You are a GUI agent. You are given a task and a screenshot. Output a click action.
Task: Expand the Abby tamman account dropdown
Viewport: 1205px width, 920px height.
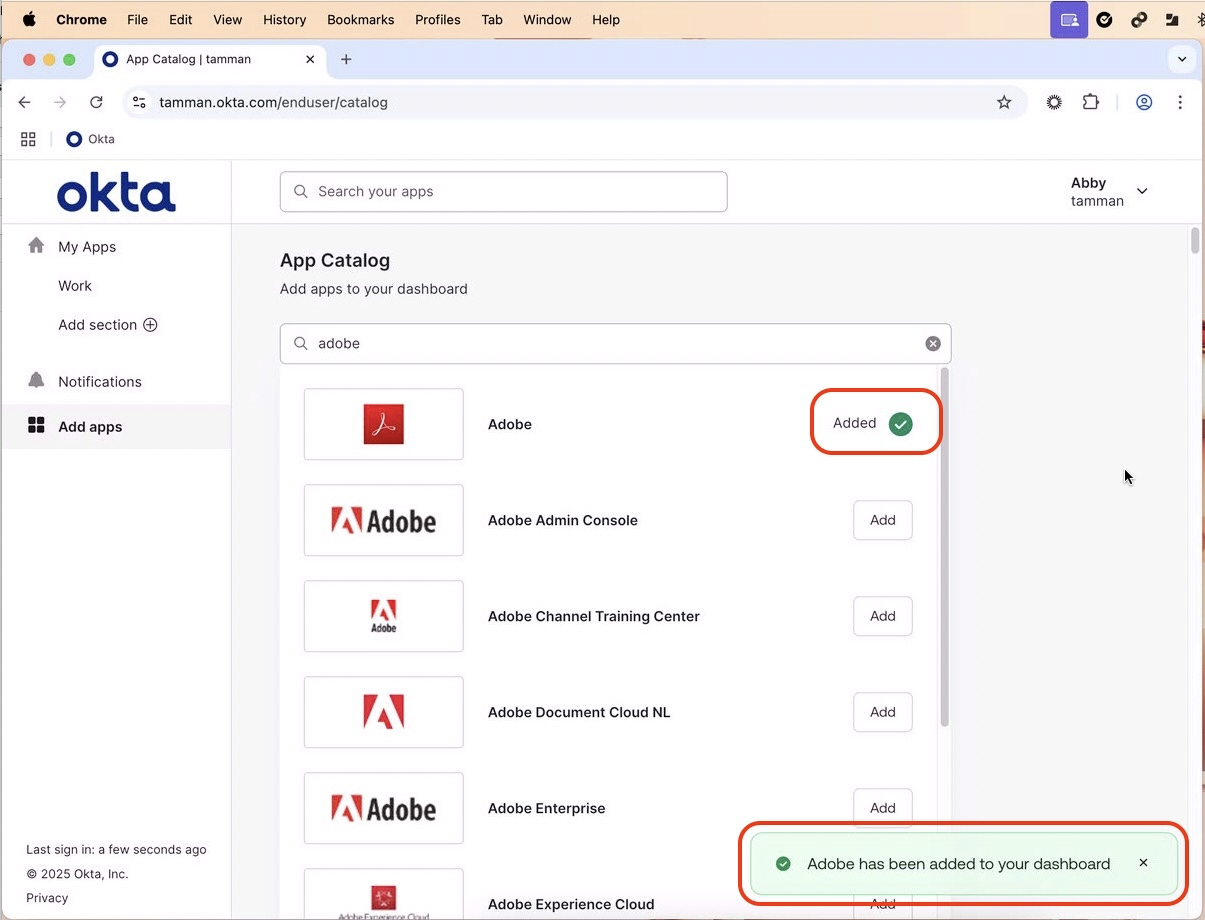click(x=1142, y=191)
